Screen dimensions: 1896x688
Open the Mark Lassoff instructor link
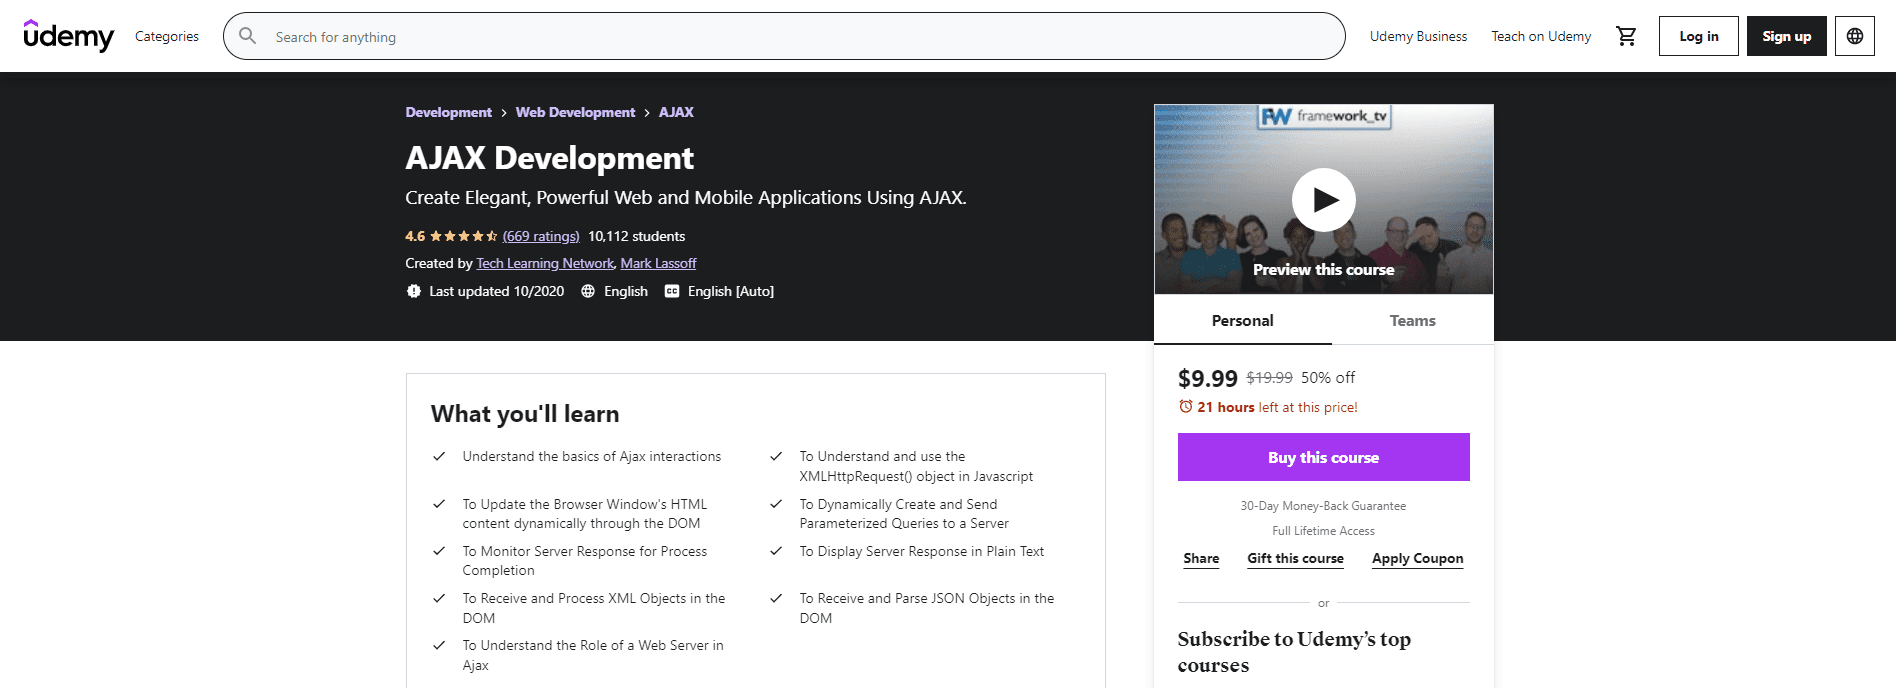[x=658, y=263]
